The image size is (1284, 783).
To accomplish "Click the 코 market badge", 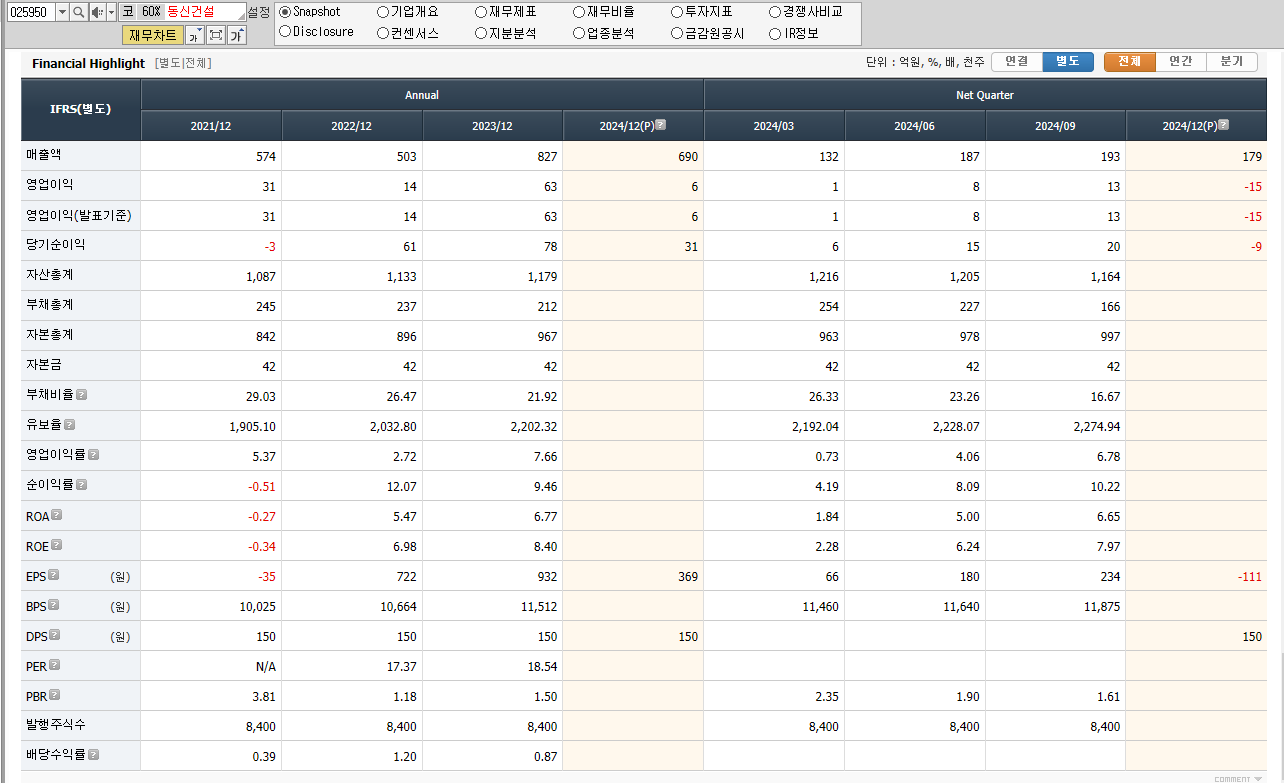I will [x=126, y=12].
